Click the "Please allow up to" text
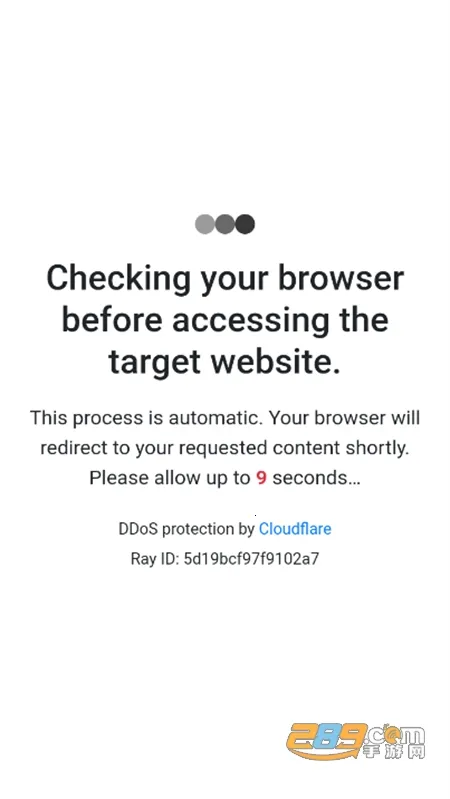This screenshot has height=799, width=450. pyautogui.click(x=170, y=478)
